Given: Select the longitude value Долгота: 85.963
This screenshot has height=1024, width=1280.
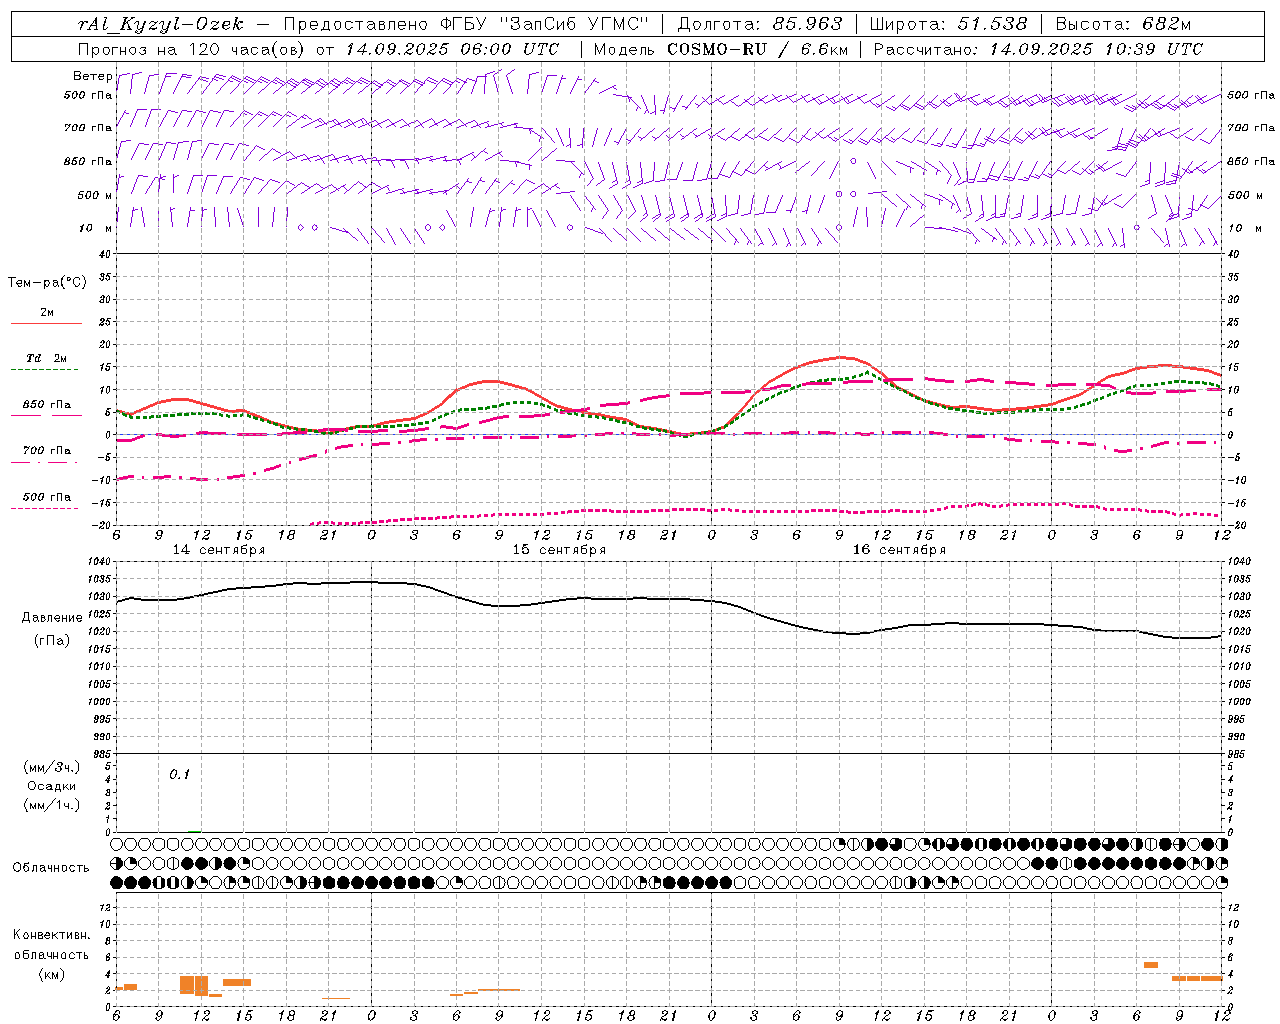Looking at the screenshot, I should point(761,25).
